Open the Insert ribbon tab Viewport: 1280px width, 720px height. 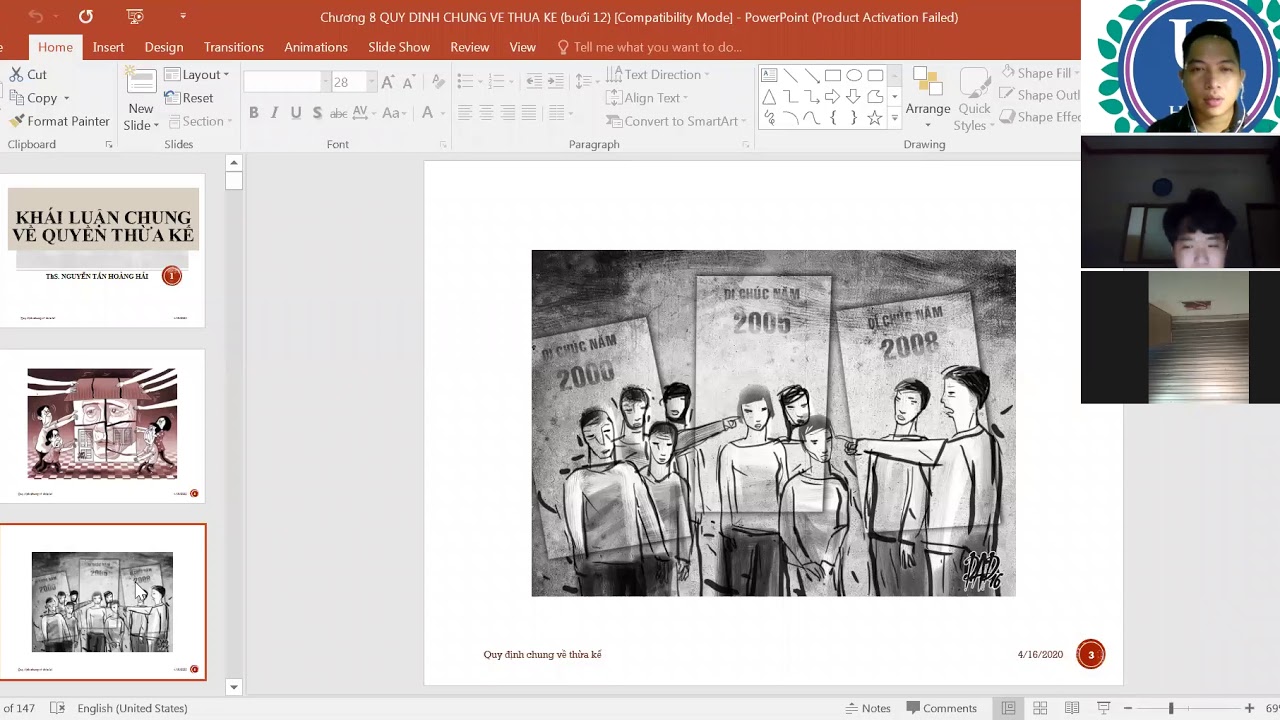tap(108, 47)
